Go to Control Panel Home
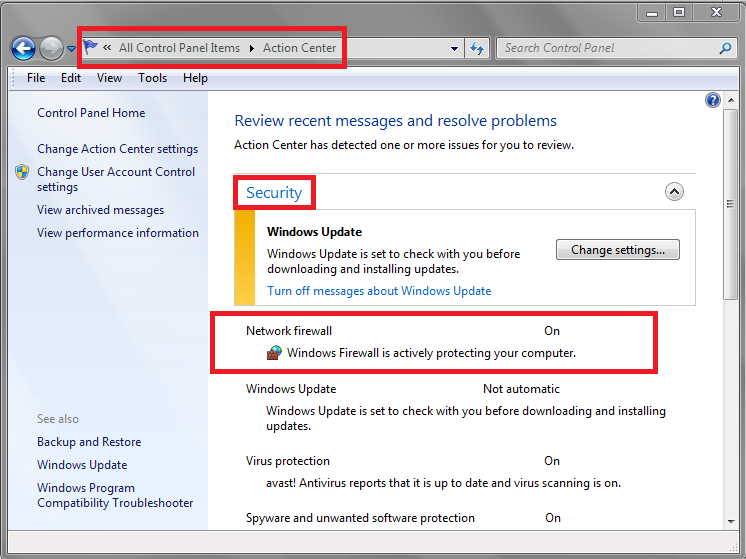This screenshot has width=746, height=559. [91, 113]
